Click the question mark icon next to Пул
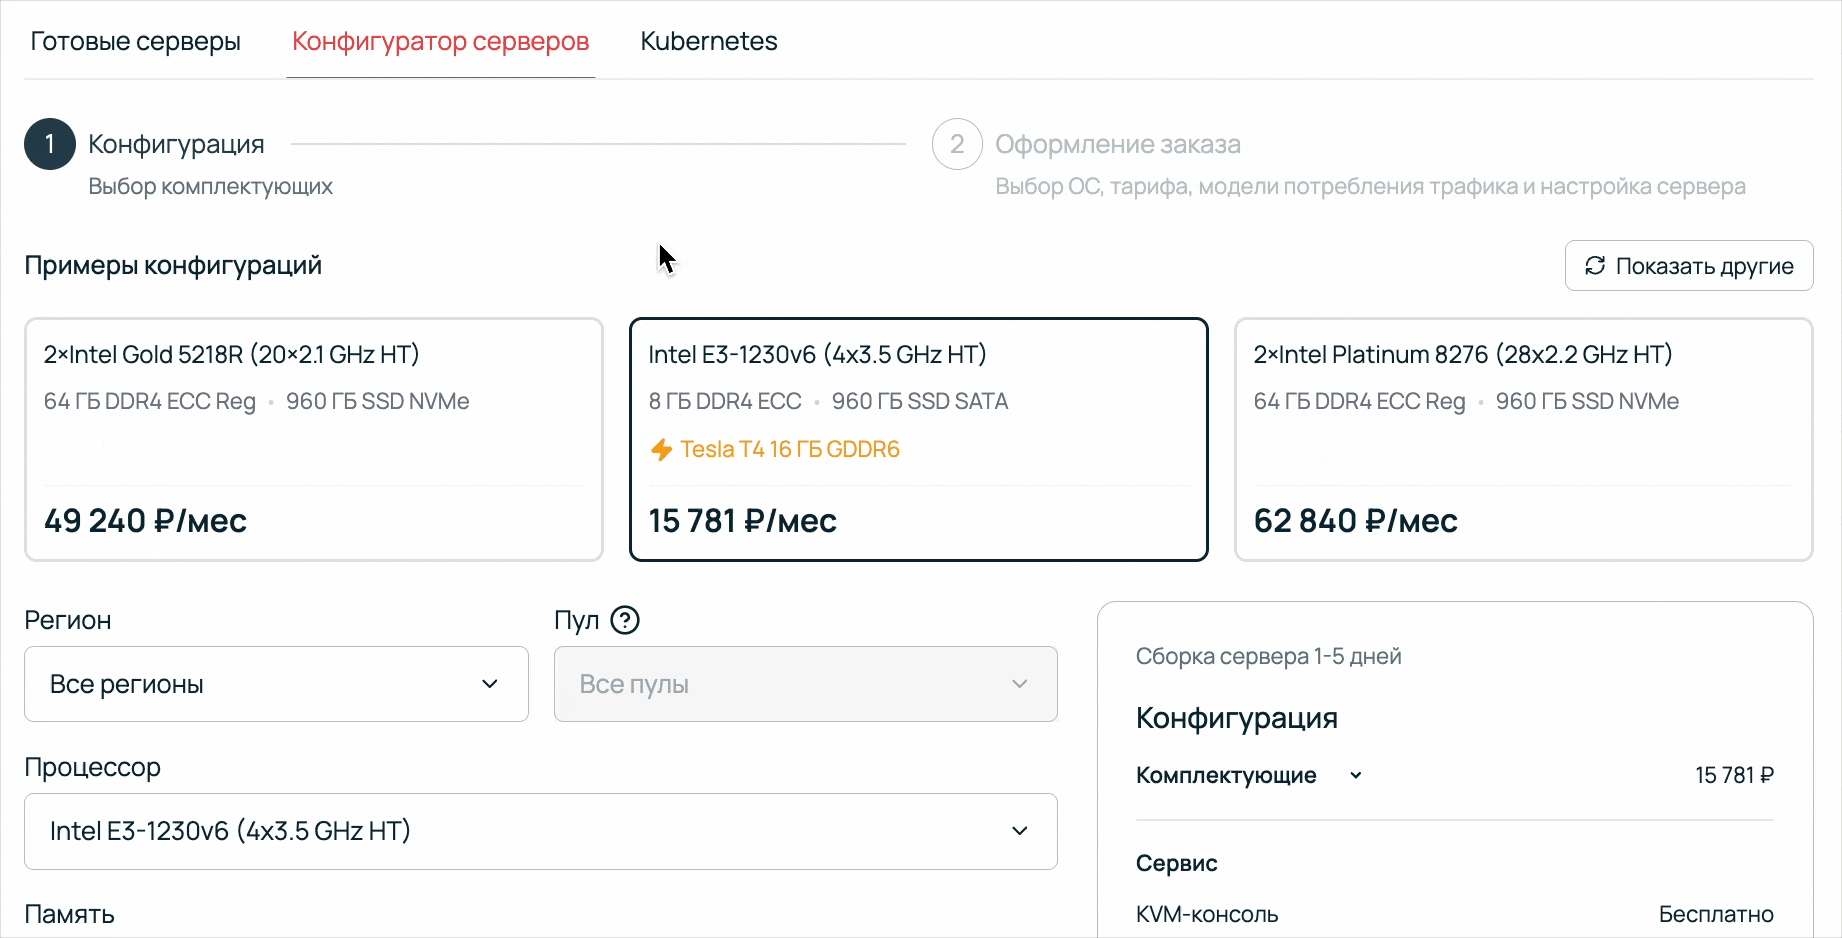Image resolution: width=1842 pixels, height=938 pixels. [626, 620]
